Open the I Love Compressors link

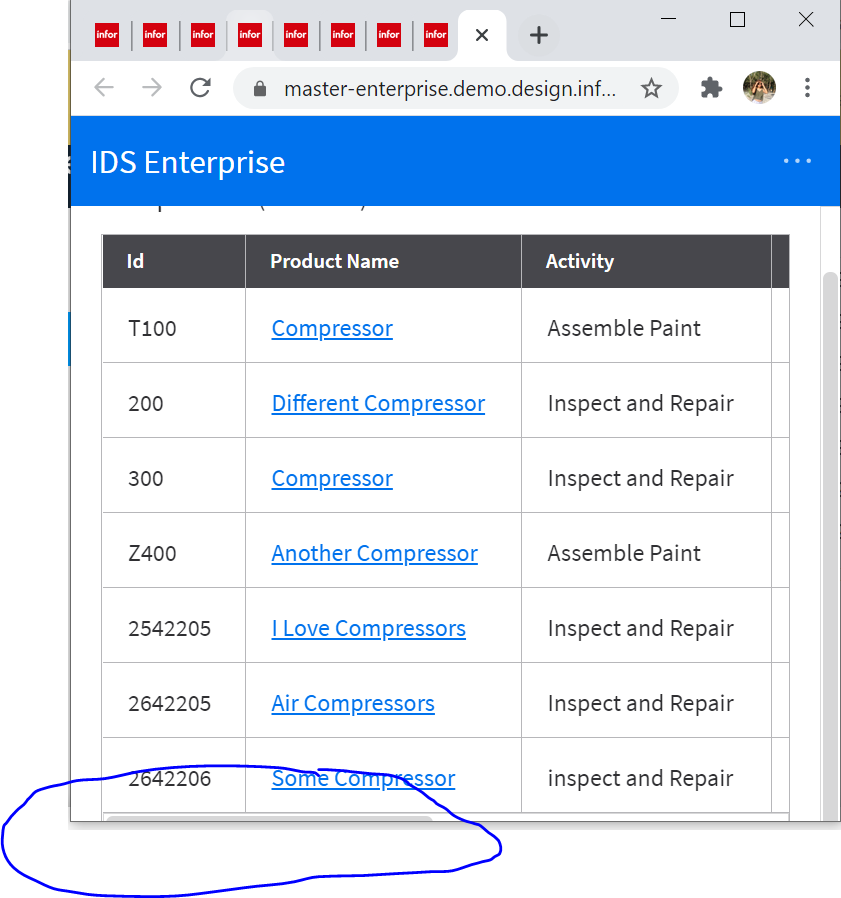(369, 629)
